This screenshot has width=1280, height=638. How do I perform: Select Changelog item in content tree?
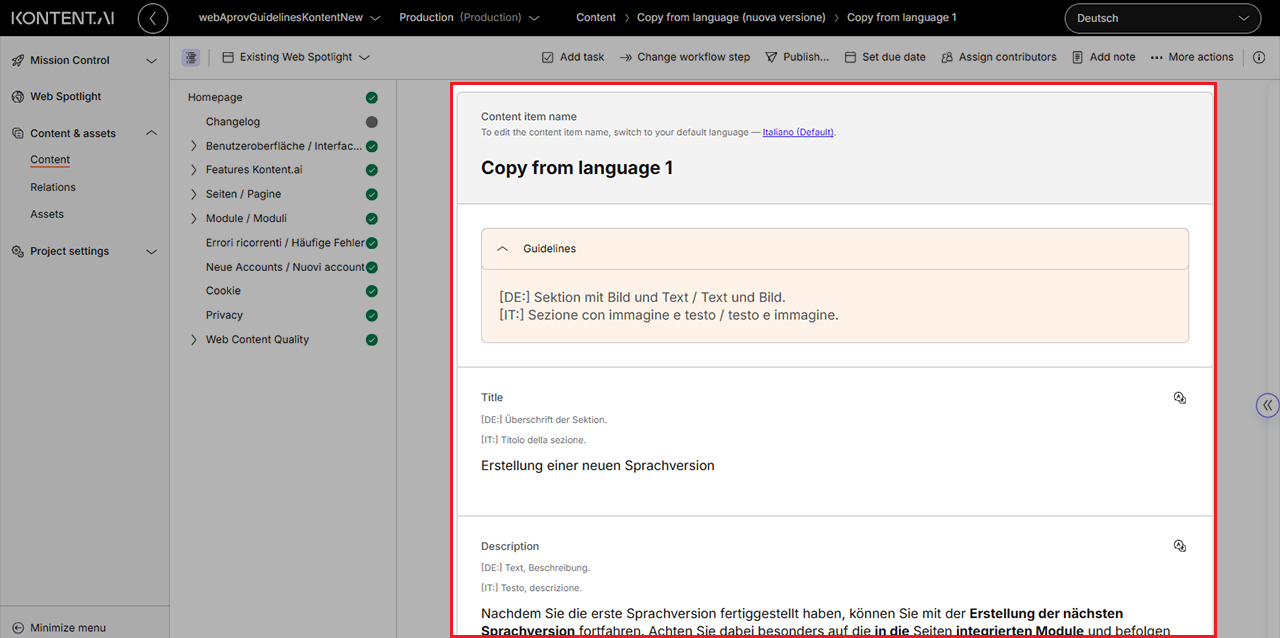click(x=233, y=122)
